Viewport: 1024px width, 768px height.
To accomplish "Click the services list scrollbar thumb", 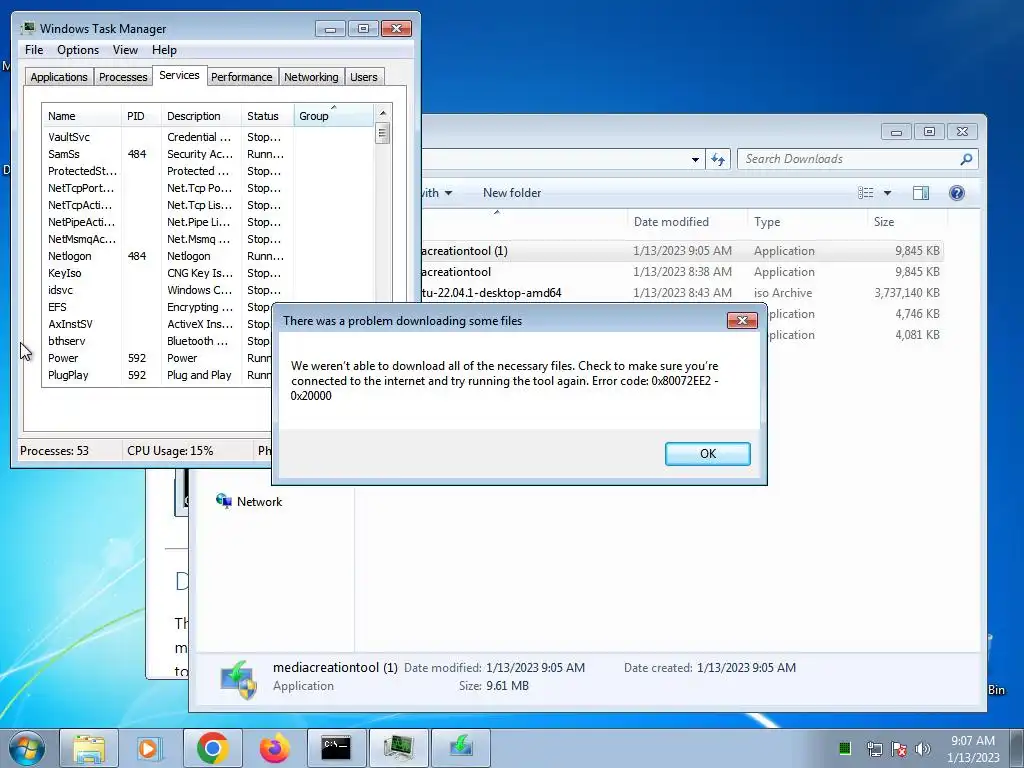I will 383,134.
